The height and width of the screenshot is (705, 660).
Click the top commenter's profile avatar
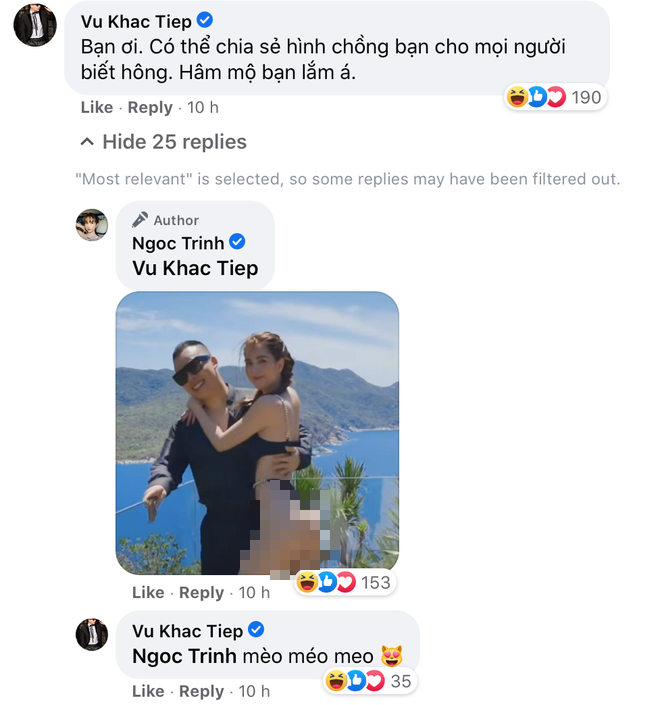click(x=34, y=23)
